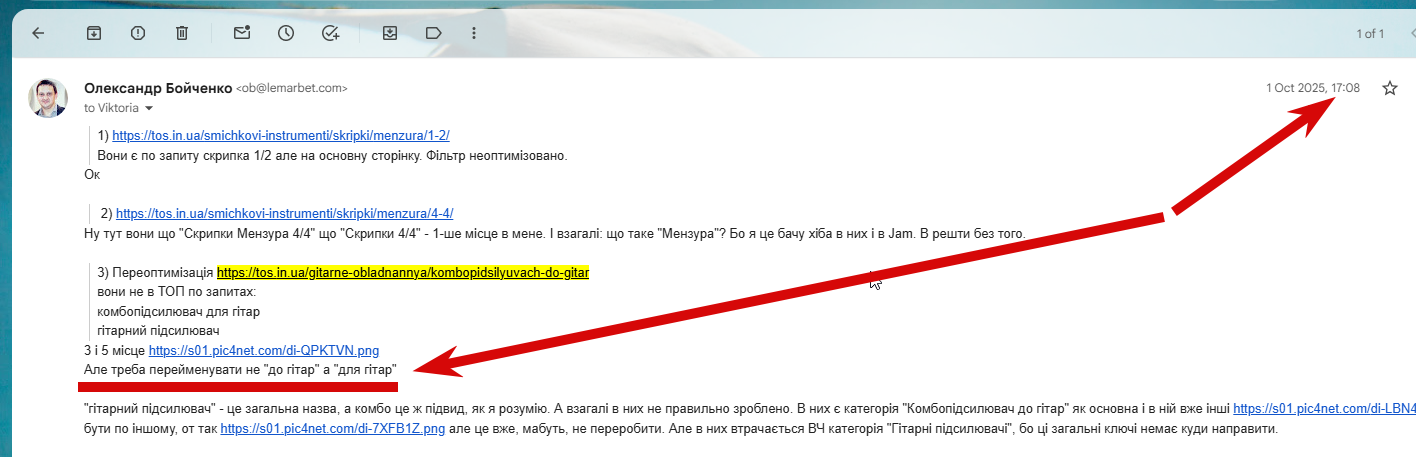1416x457 pixels.
Task: Add the email to Tasks
Action: point(331,33)
